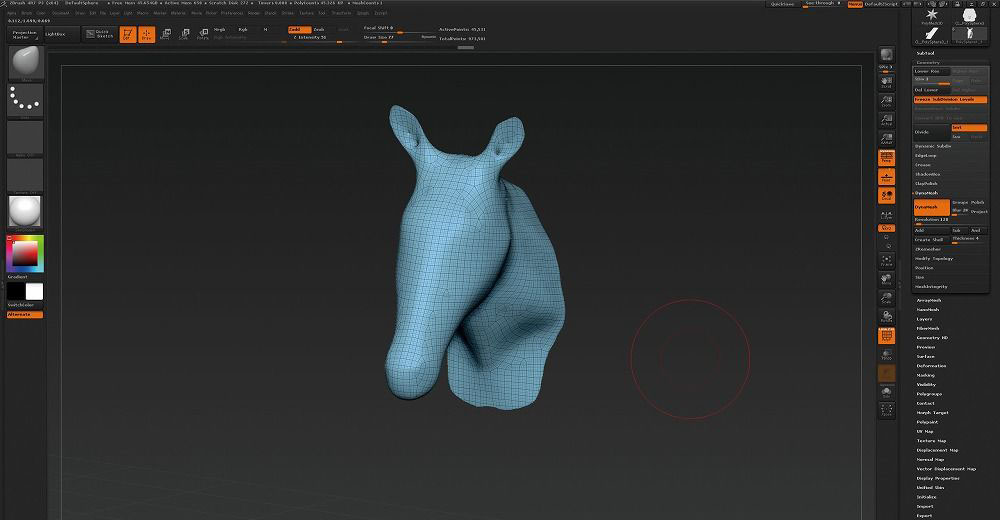Screen dimensions: 1000x520
Task: Toggle the Smt smooth option
Action: pos(969,128)
